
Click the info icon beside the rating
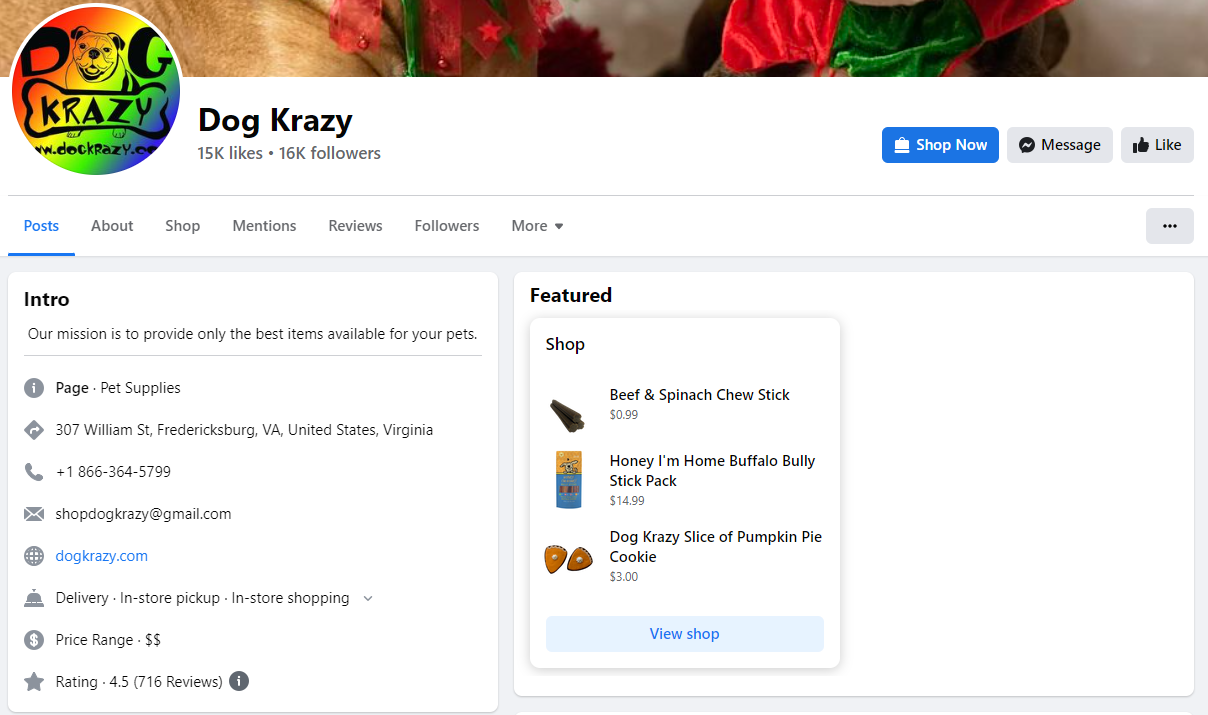point(238,681)
